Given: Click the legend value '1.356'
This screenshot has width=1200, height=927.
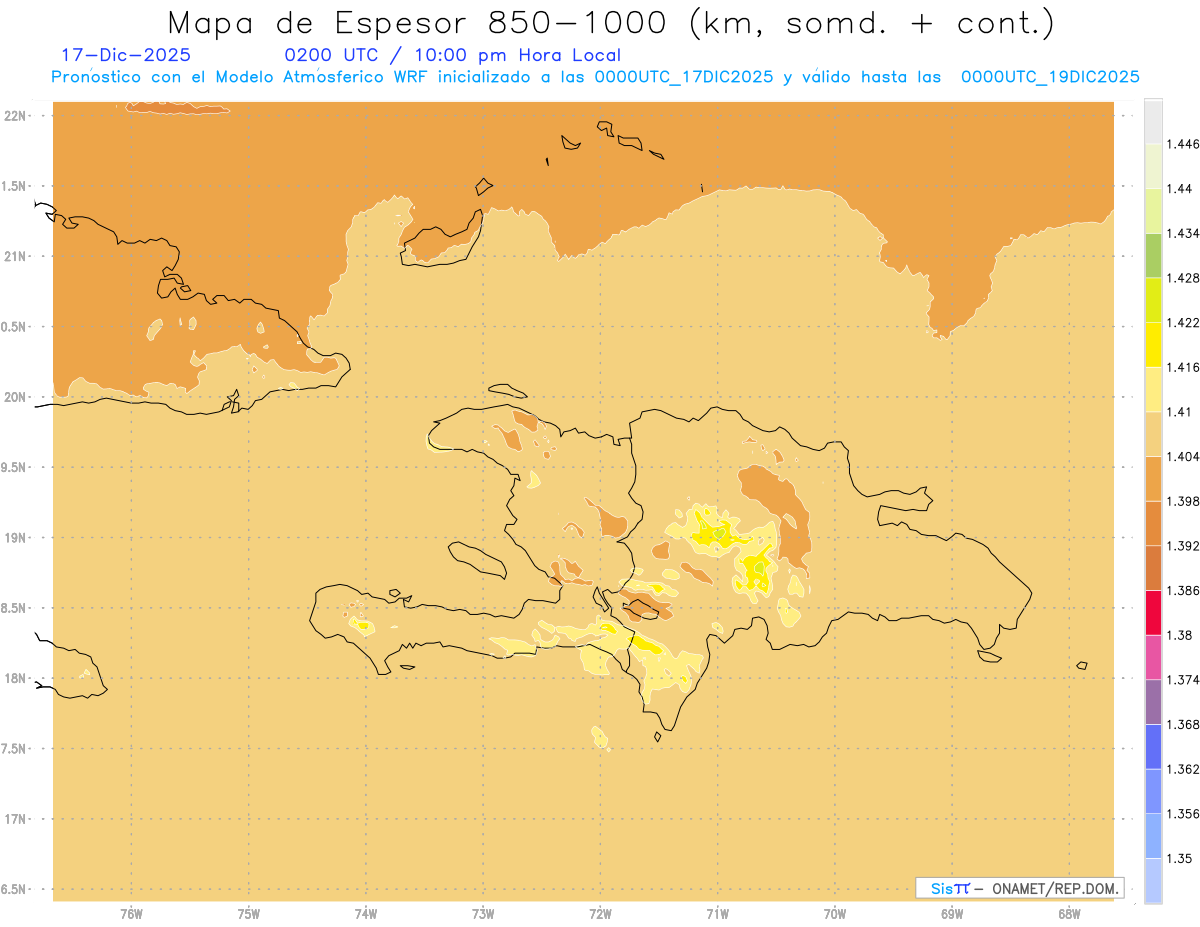Looking at the screenshot, I should (1184, 814).
